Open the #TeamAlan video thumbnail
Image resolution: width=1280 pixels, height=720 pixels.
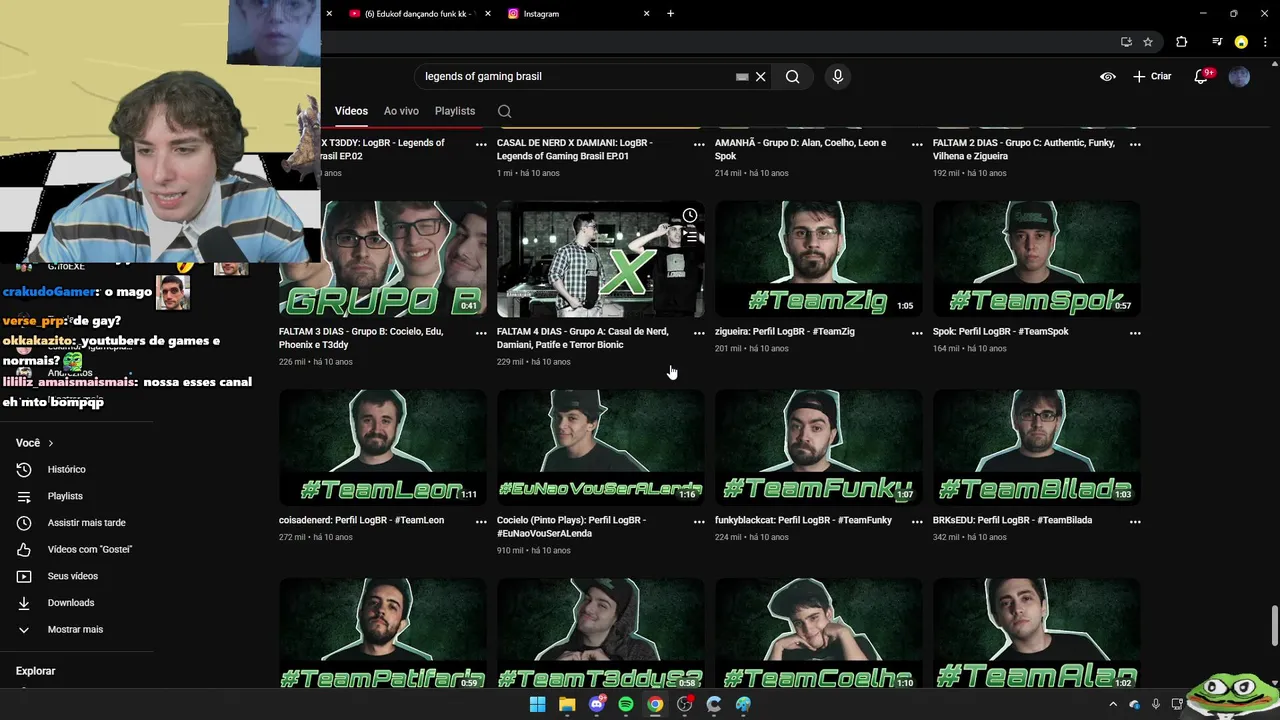[x=1037, y=632]
